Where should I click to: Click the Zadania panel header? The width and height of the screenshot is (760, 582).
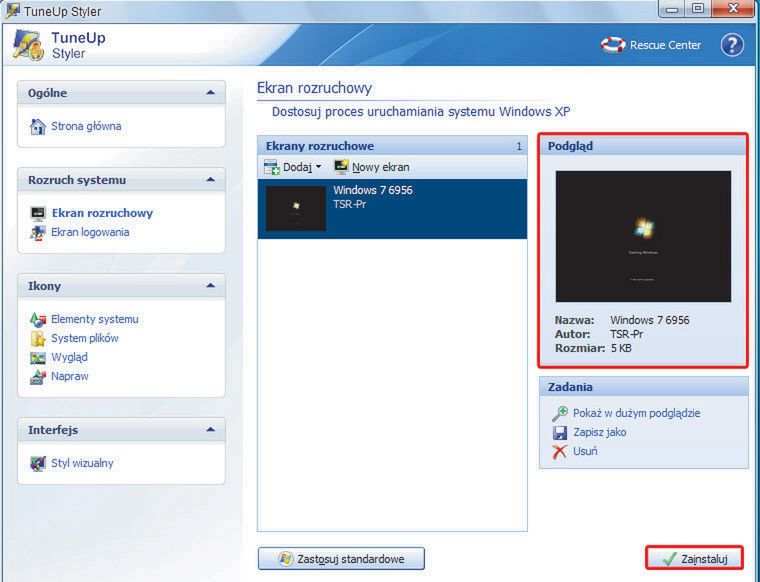[x=644, y=387]
